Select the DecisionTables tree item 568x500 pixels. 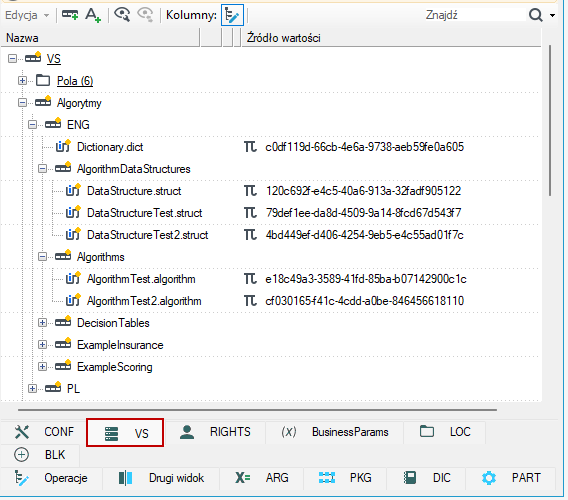click(113, 323)
